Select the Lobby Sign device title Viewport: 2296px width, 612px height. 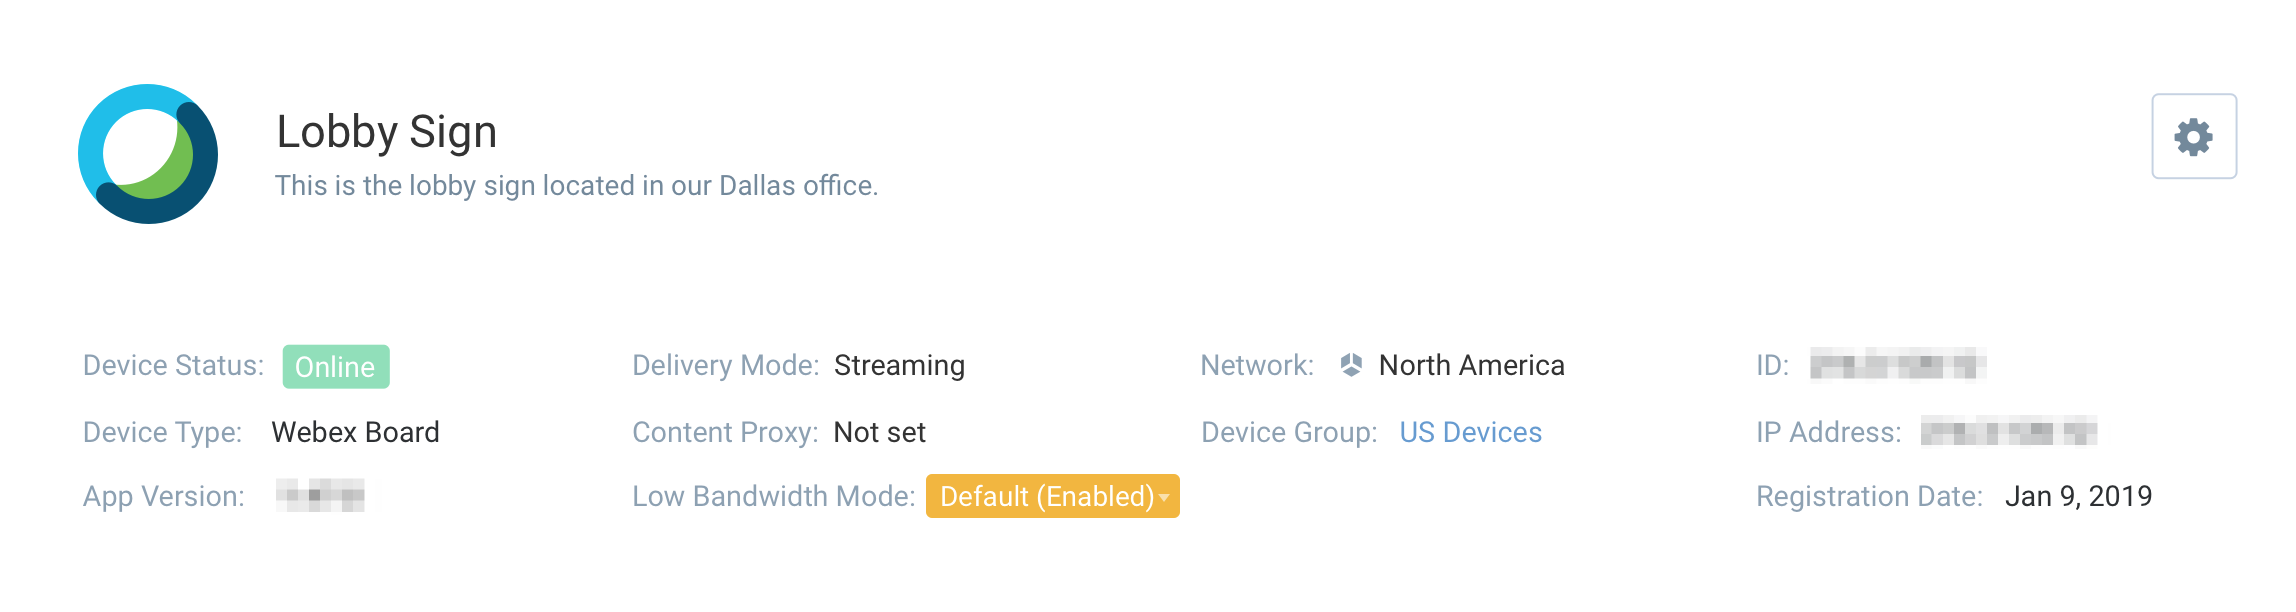pos(387,132)
